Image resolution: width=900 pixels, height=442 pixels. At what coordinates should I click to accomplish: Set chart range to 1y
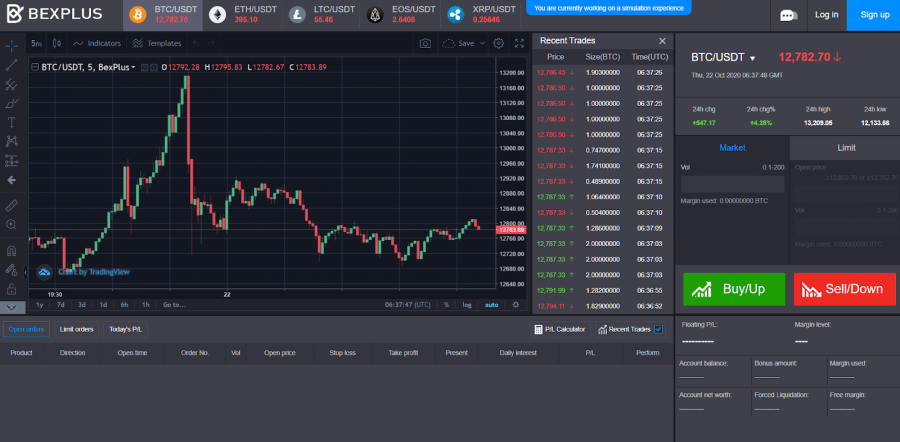point(40,305)
